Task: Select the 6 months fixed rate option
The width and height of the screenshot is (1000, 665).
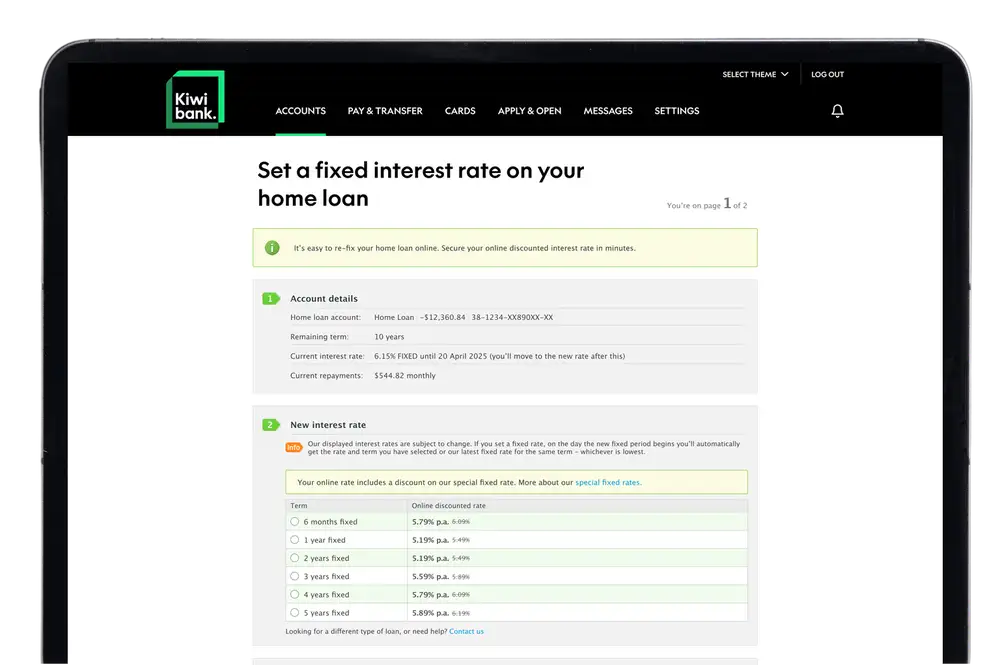Action: coord(292,521)
